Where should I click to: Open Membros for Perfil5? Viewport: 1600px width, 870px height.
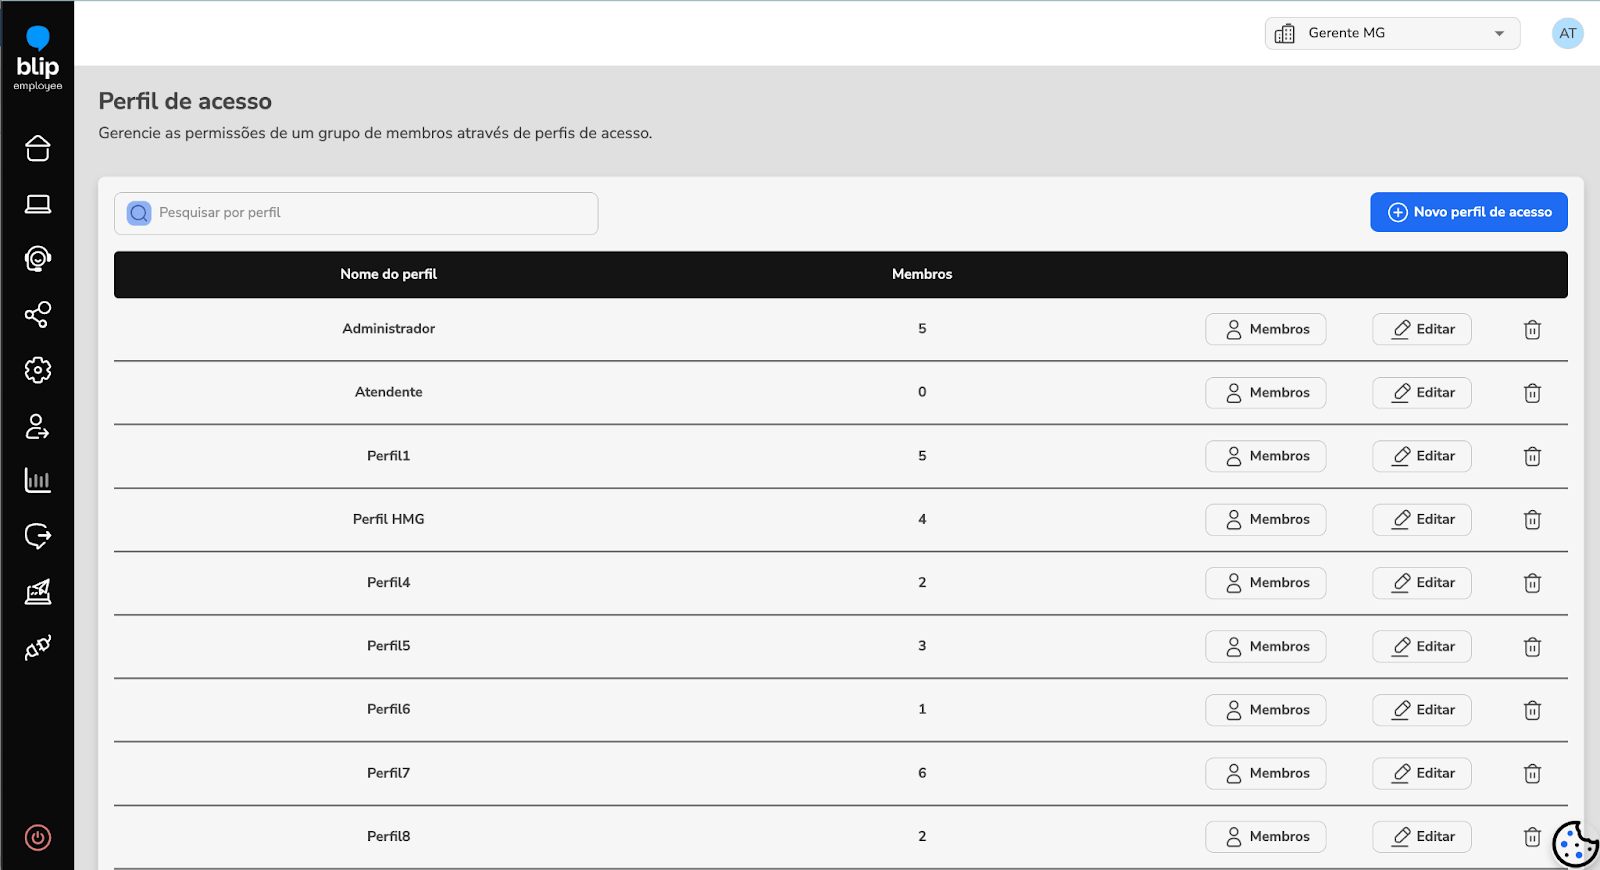[1265, 646]
